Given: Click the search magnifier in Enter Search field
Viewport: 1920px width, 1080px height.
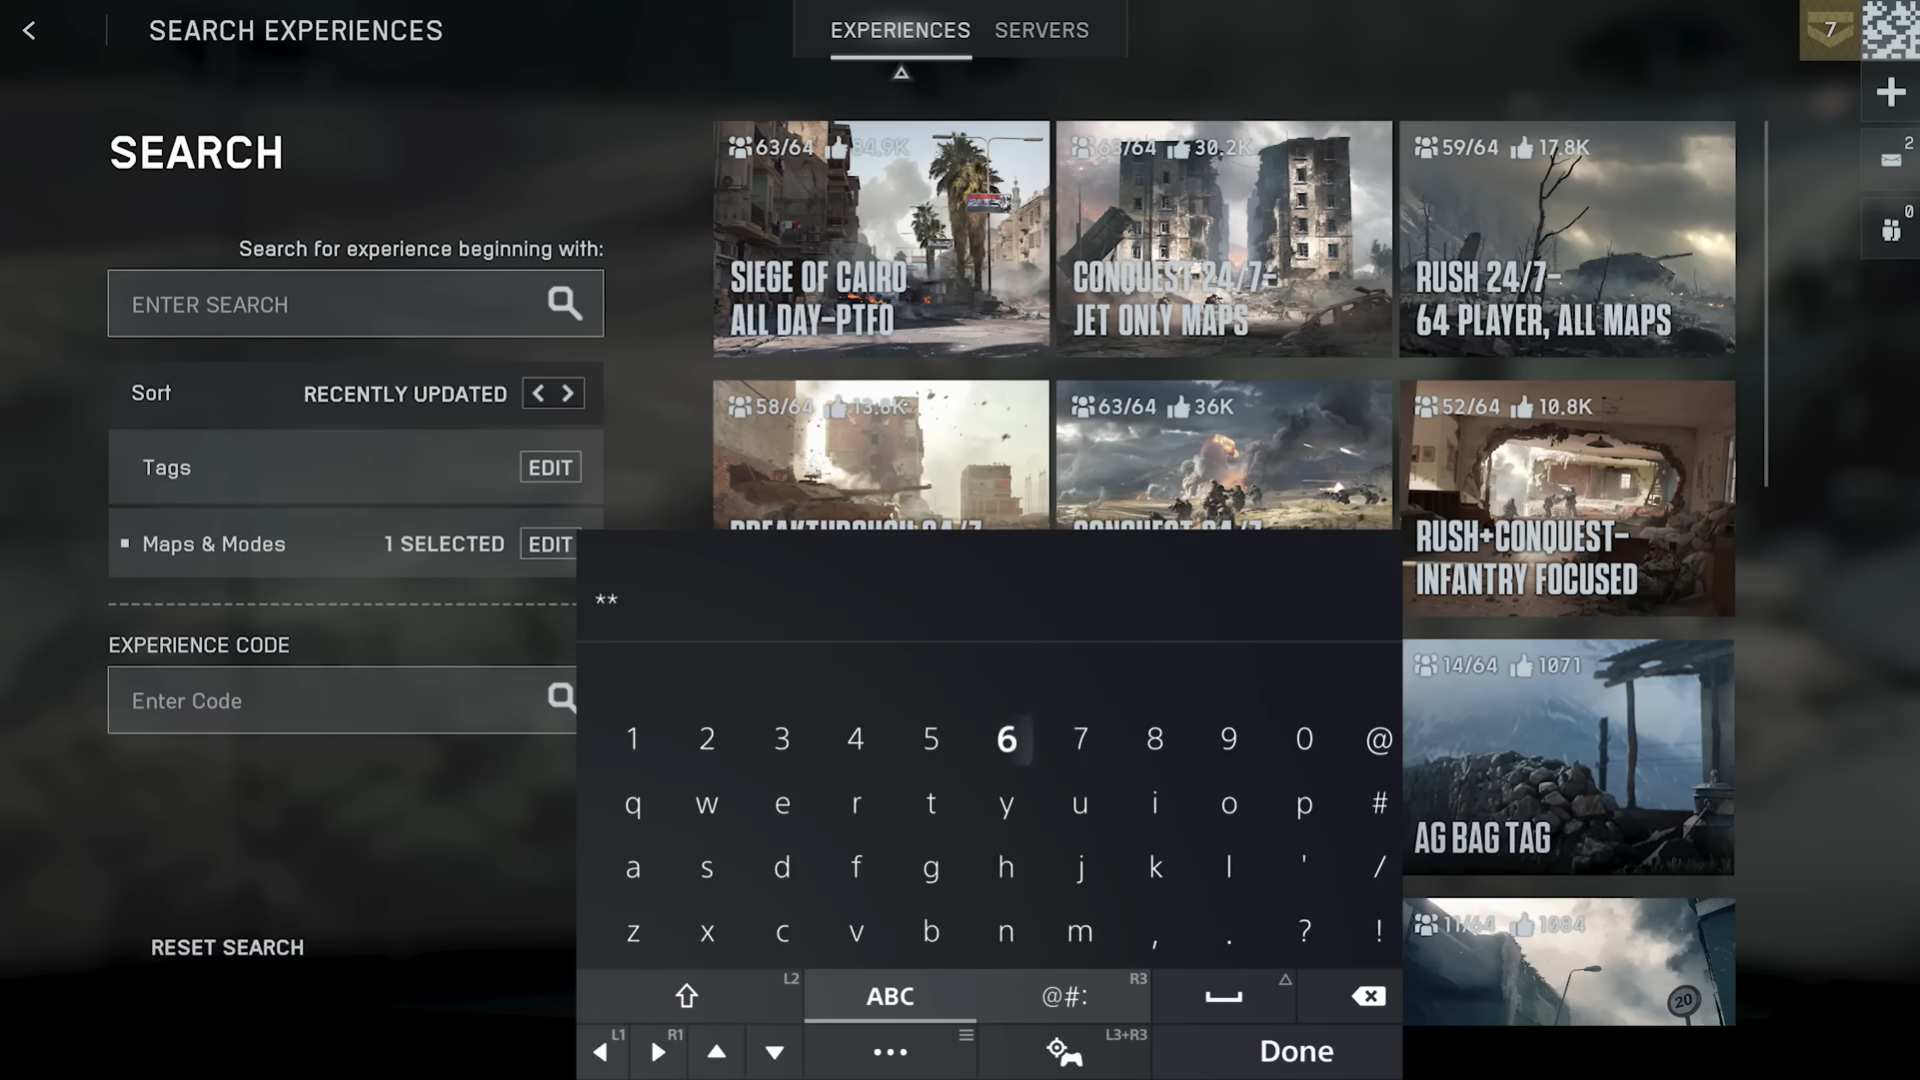Looking at the screenshot, I should [564, 303].
